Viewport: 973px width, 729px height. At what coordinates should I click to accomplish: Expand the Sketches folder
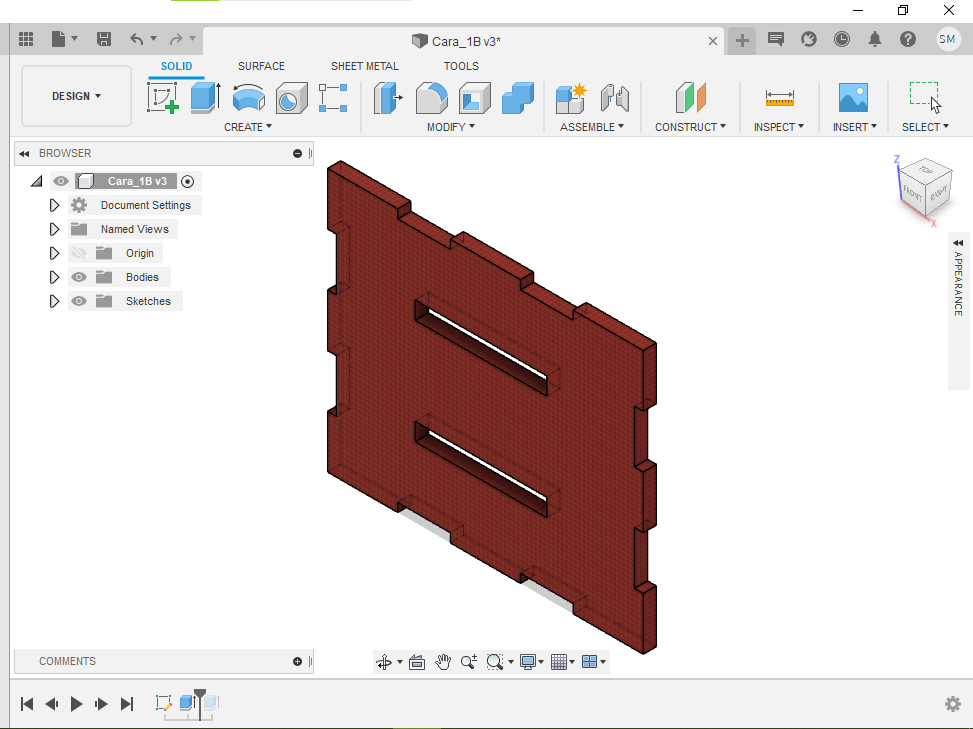tap(54, 302)
